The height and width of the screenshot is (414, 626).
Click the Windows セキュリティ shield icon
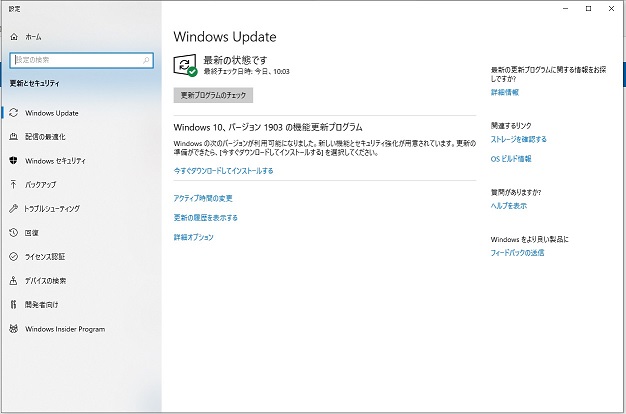pos(14,160)
